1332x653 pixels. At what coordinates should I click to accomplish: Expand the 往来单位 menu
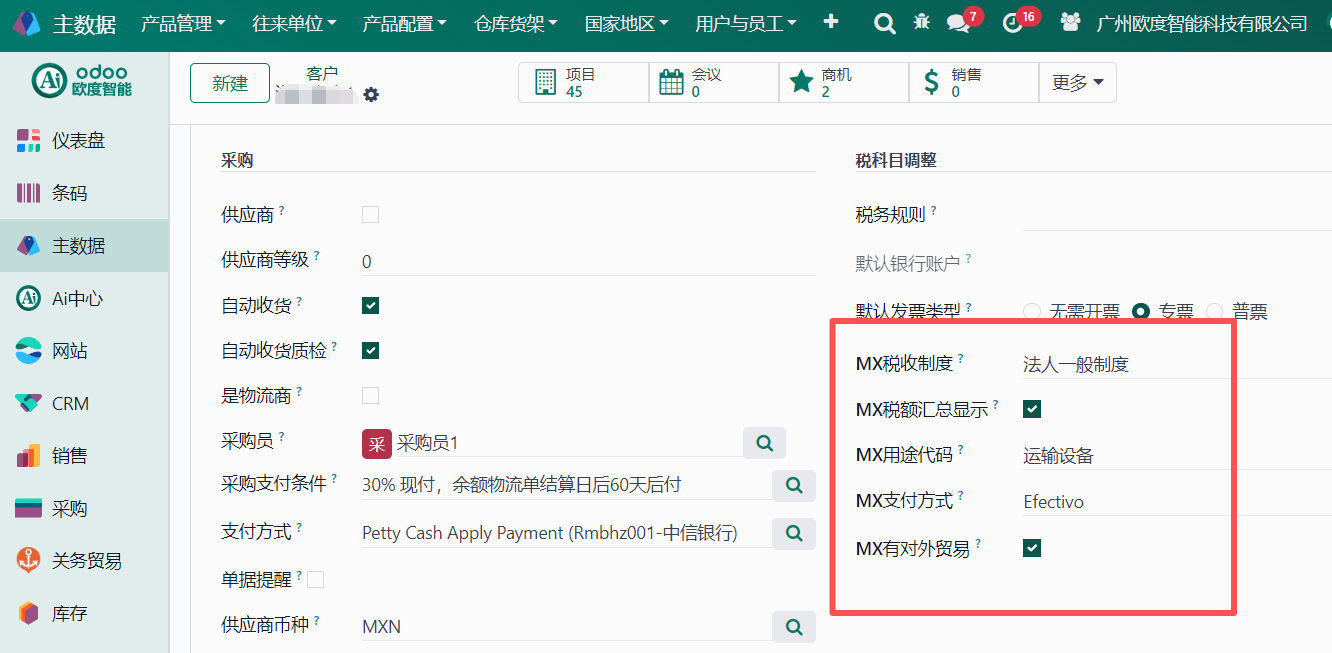pyautogui.click(x=294, y=23)
